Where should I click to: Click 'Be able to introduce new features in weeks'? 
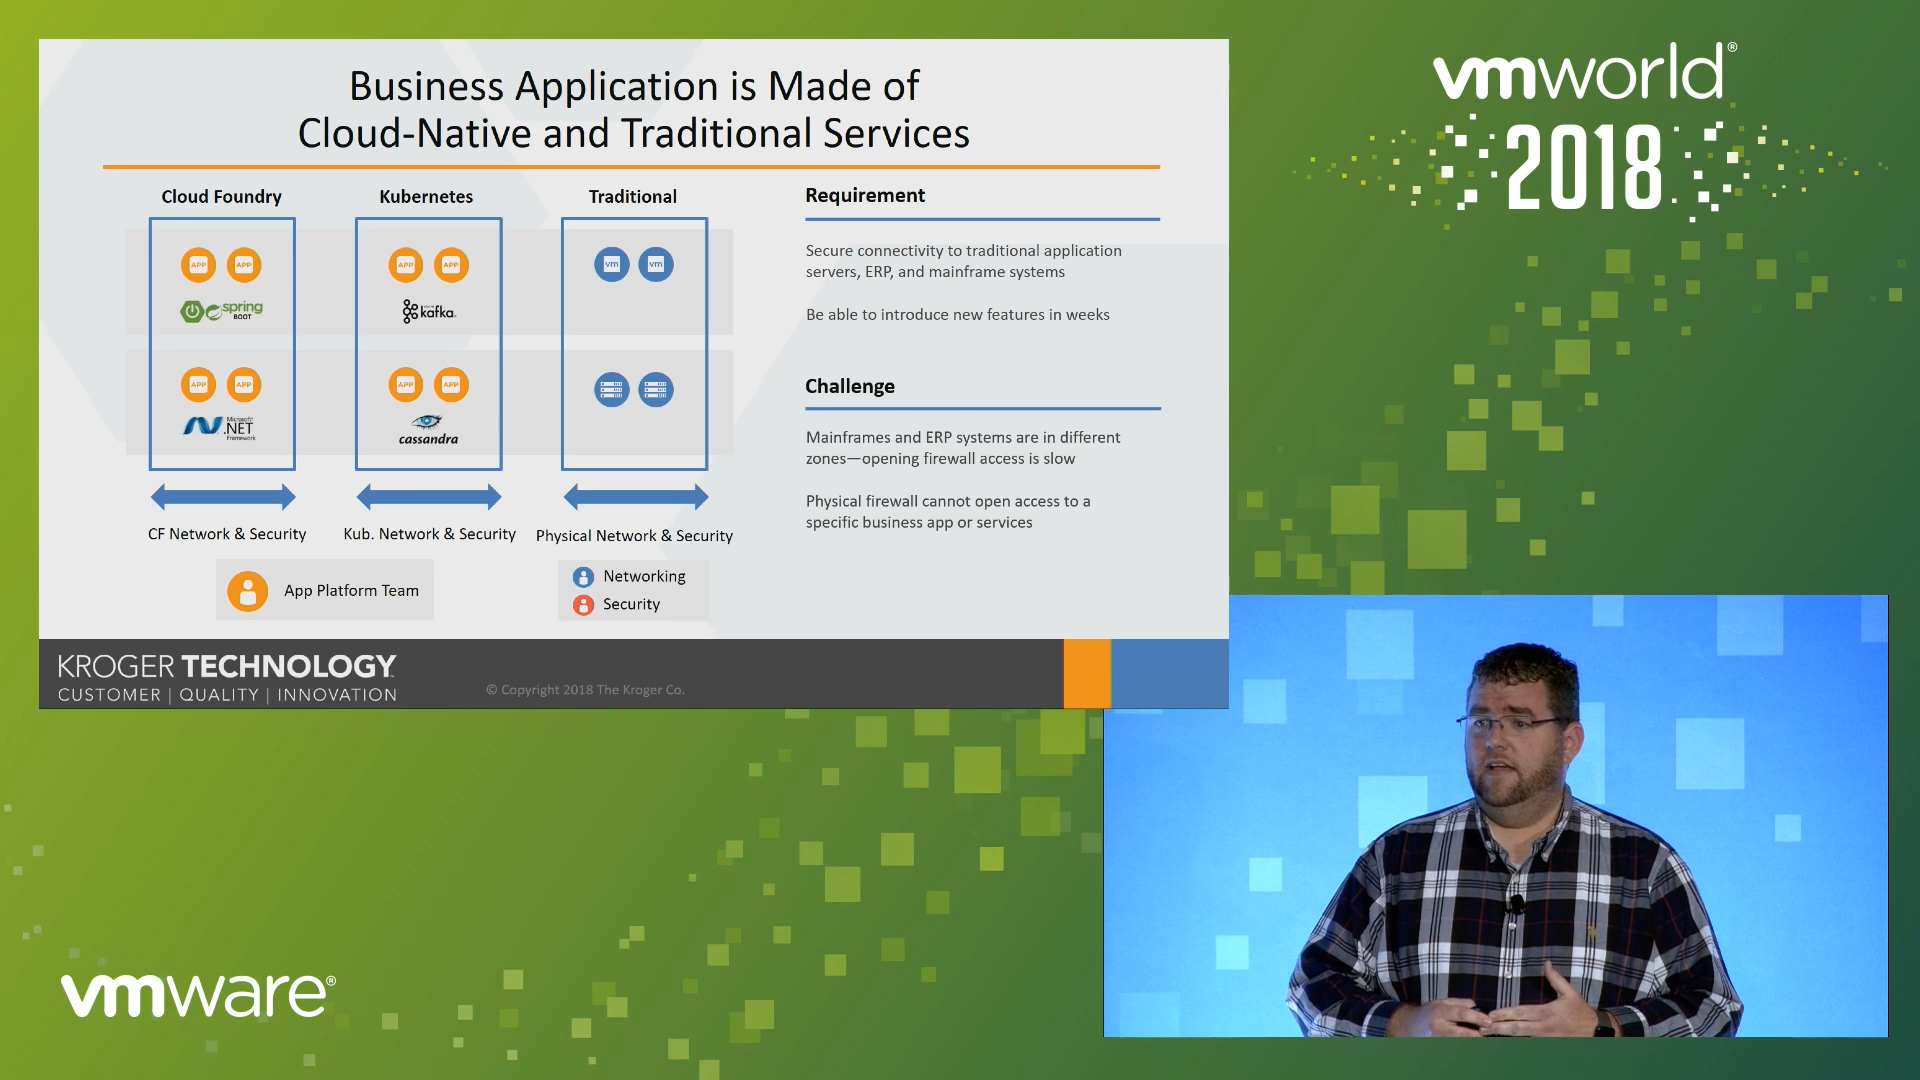tap(958, 315)
